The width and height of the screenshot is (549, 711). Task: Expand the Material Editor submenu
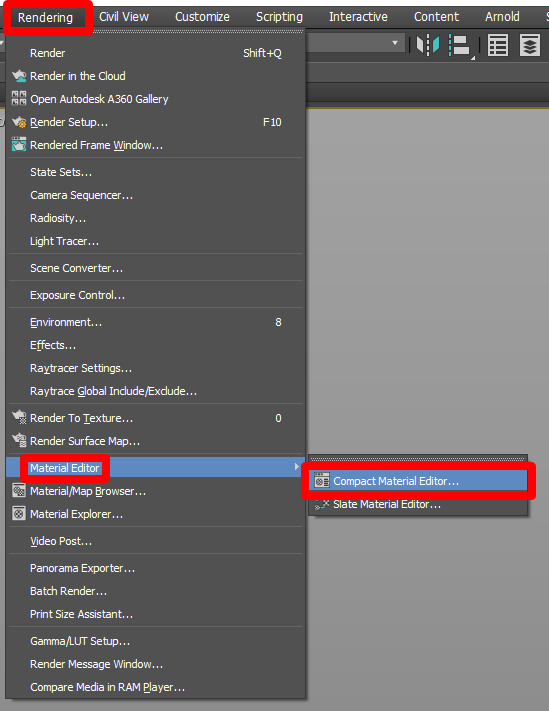155,468
